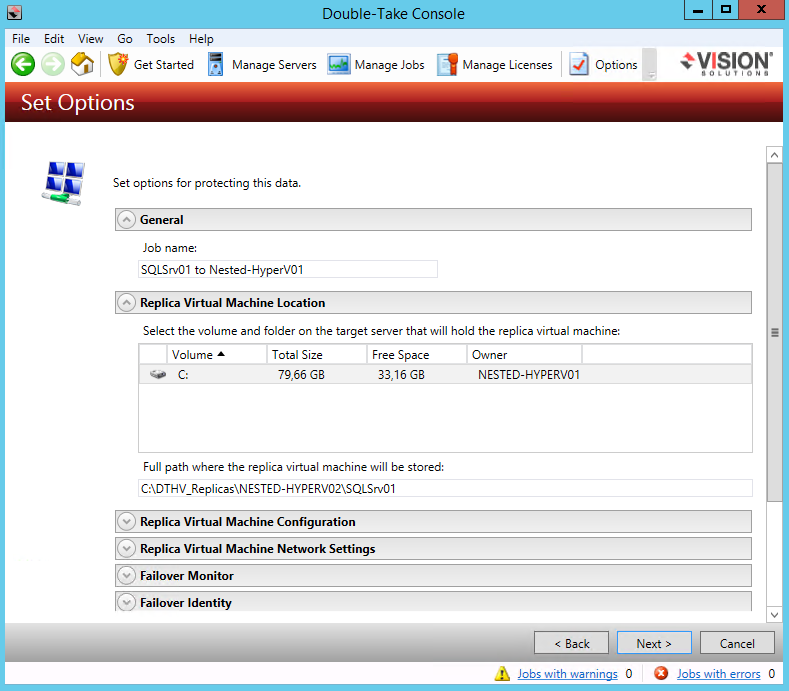Go back with the green arrow icon
Viewport: 789px width, 691px height.
click(23, 64)
